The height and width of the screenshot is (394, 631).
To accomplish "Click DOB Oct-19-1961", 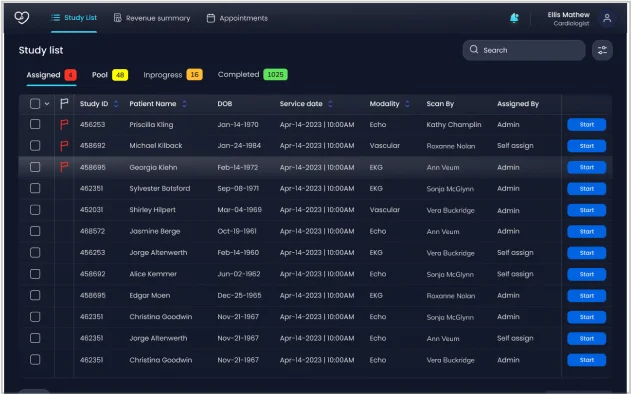I will click(x=237, y=231).
